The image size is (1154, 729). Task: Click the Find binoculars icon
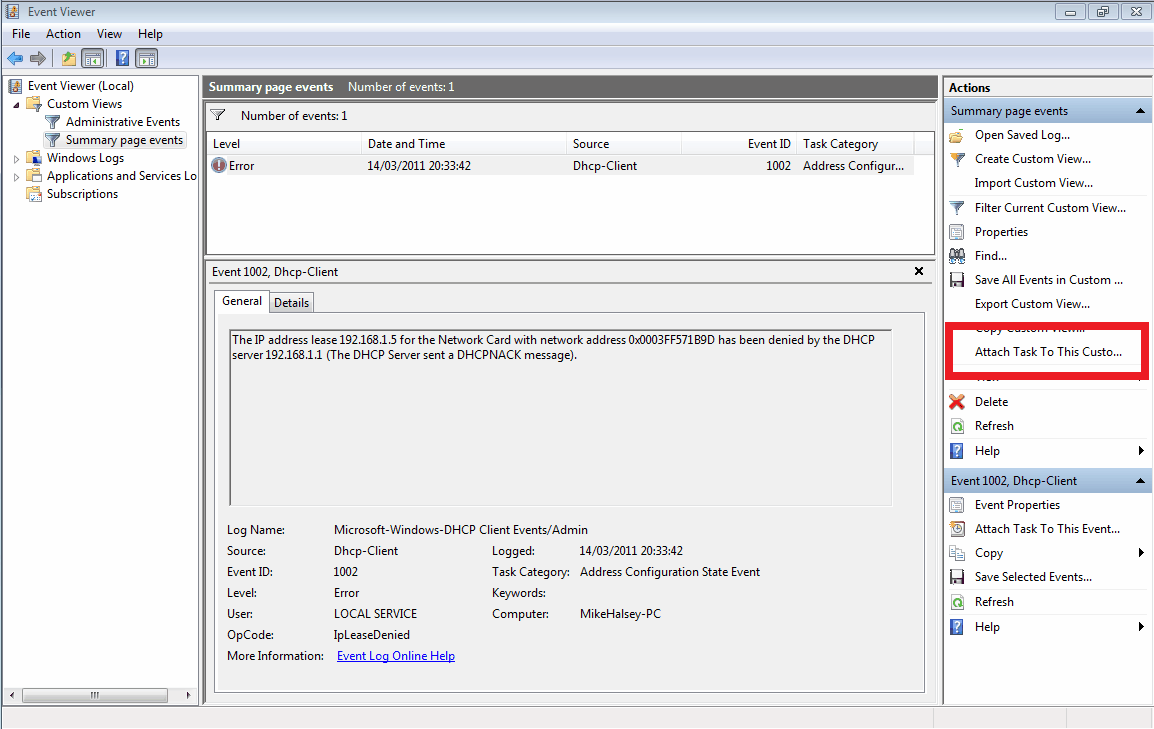(957, 256)
